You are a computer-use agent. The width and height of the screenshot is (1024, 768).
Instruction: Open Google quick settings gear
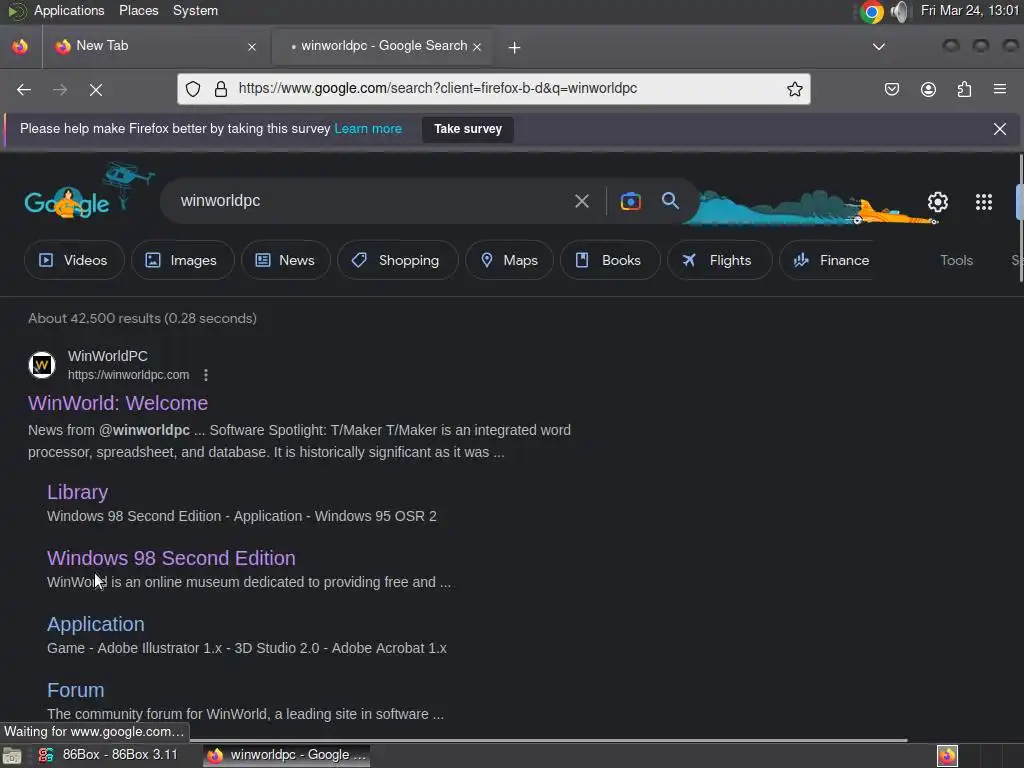click(938, 202)
